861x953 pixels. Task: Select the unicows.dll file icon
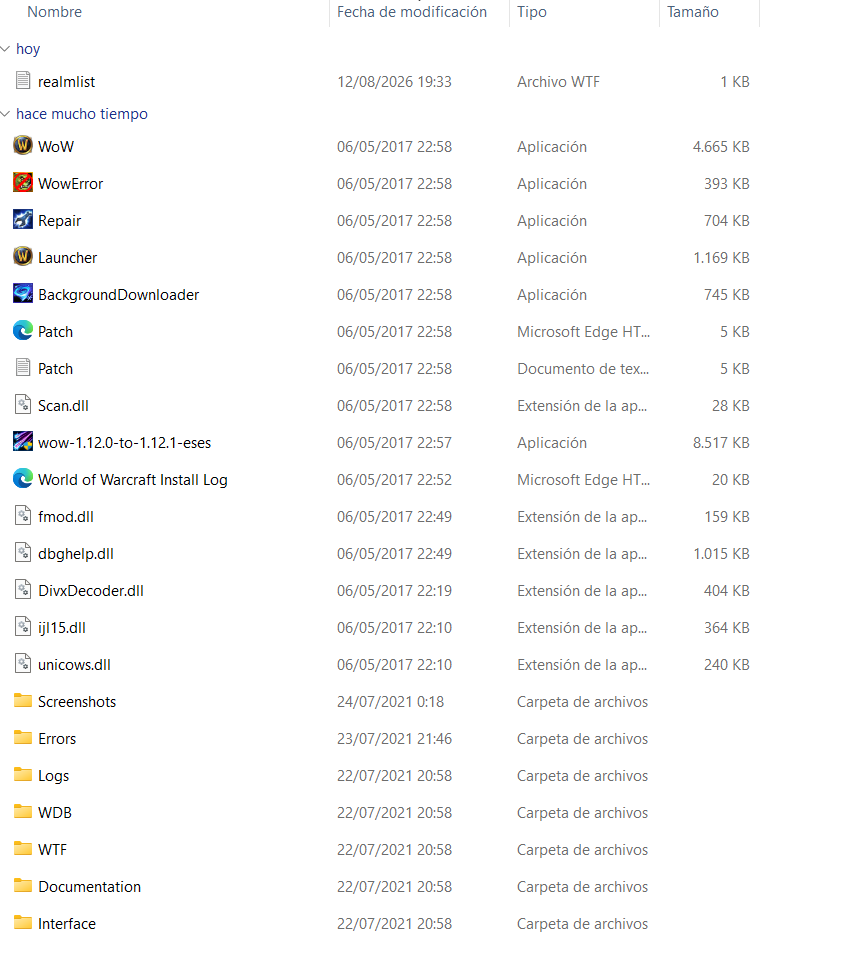coord(22,664)
